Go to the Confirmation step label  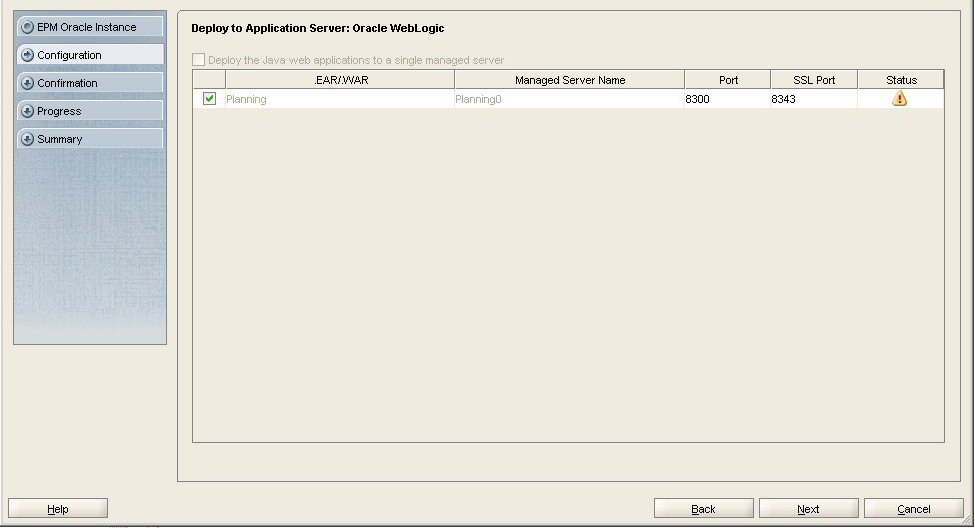(x=67, y=83)
